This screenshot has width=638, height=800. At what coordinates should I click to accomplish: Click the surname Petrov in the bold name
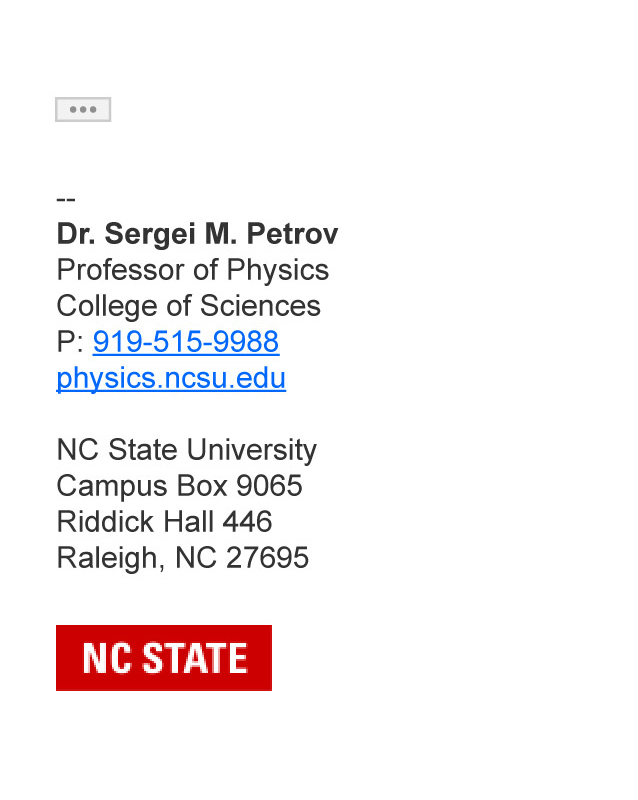coord(292,234)
